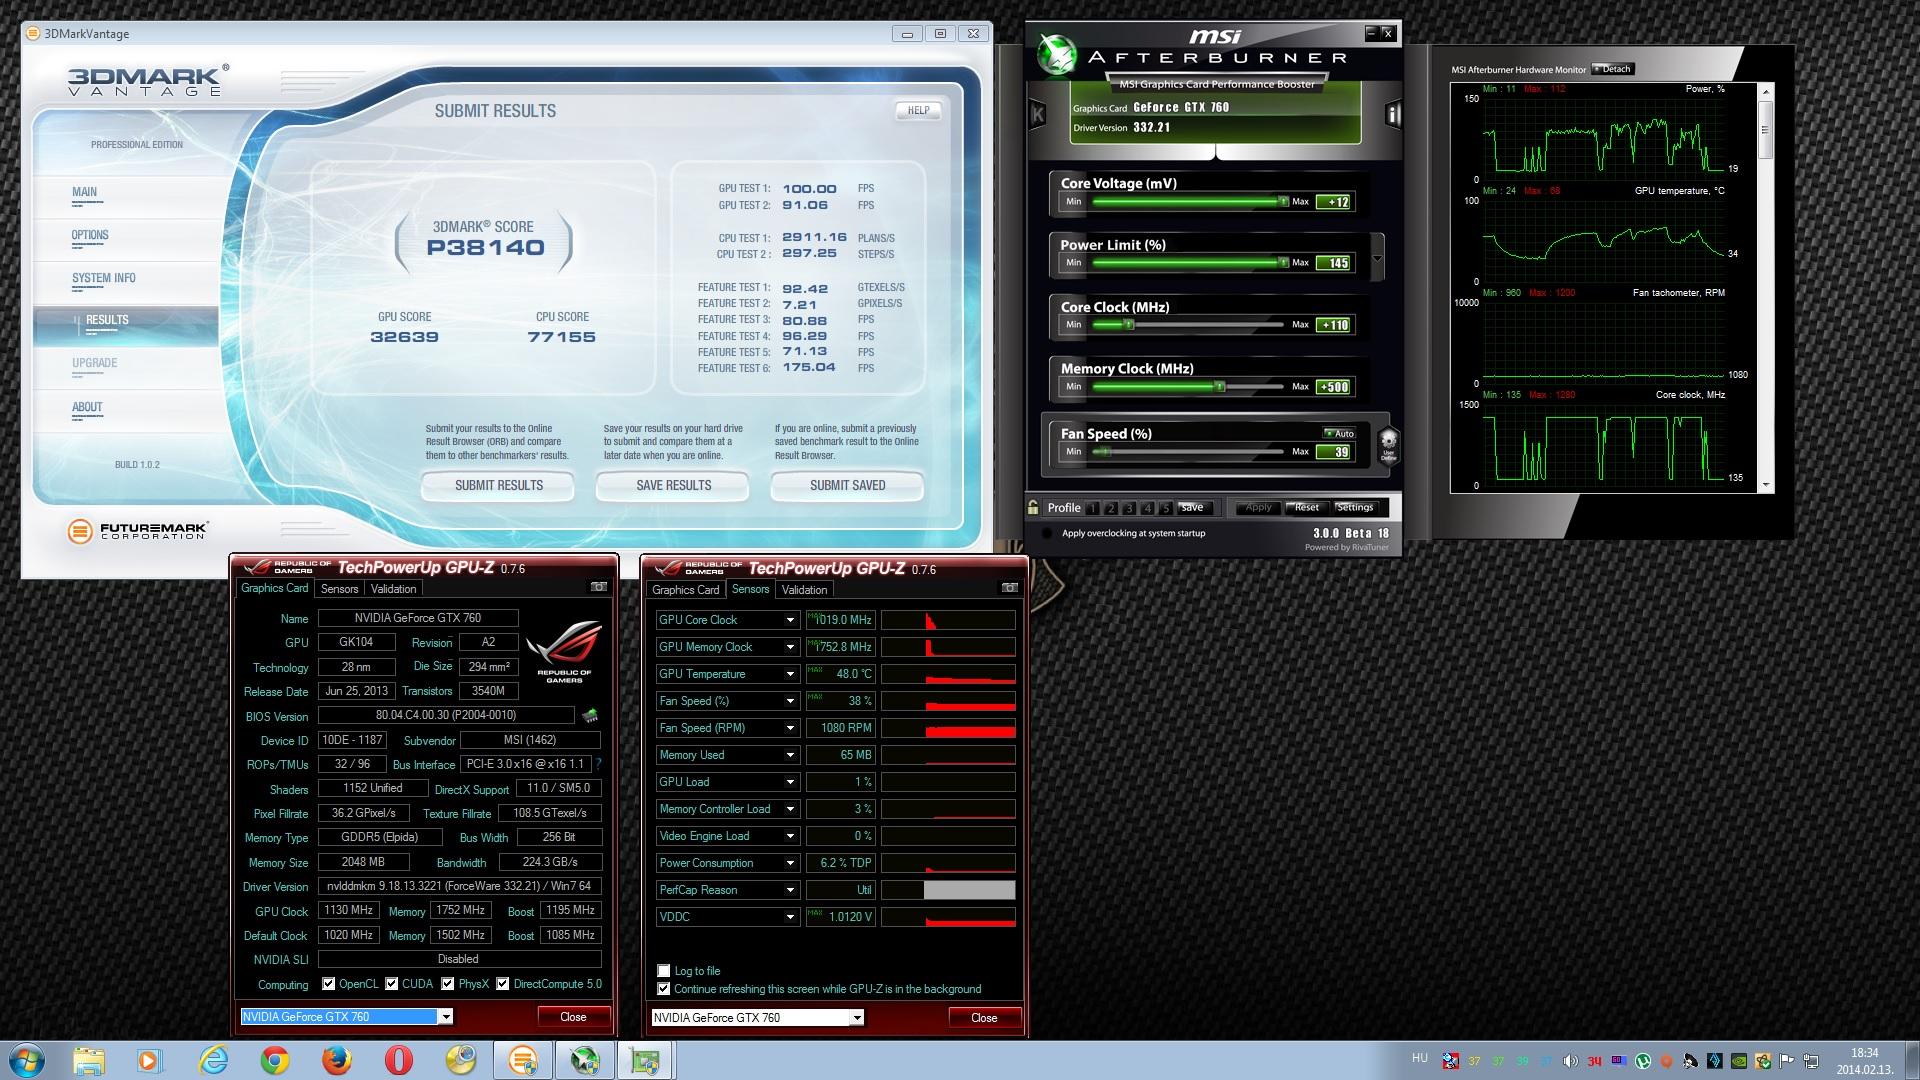Launch Firefox from the taskbar
This screenshot has height=1080, width=1920.
click(337, 1060)
